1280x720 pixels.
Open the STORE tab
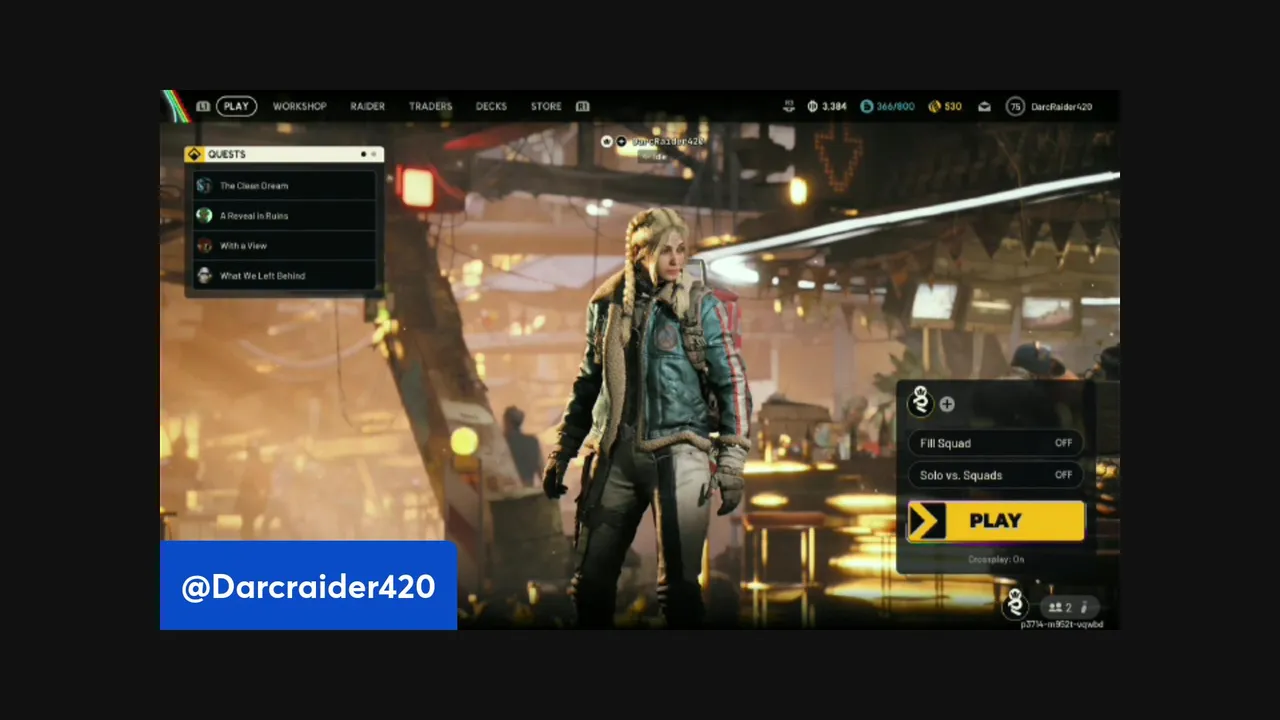click(x=546, y=106)
